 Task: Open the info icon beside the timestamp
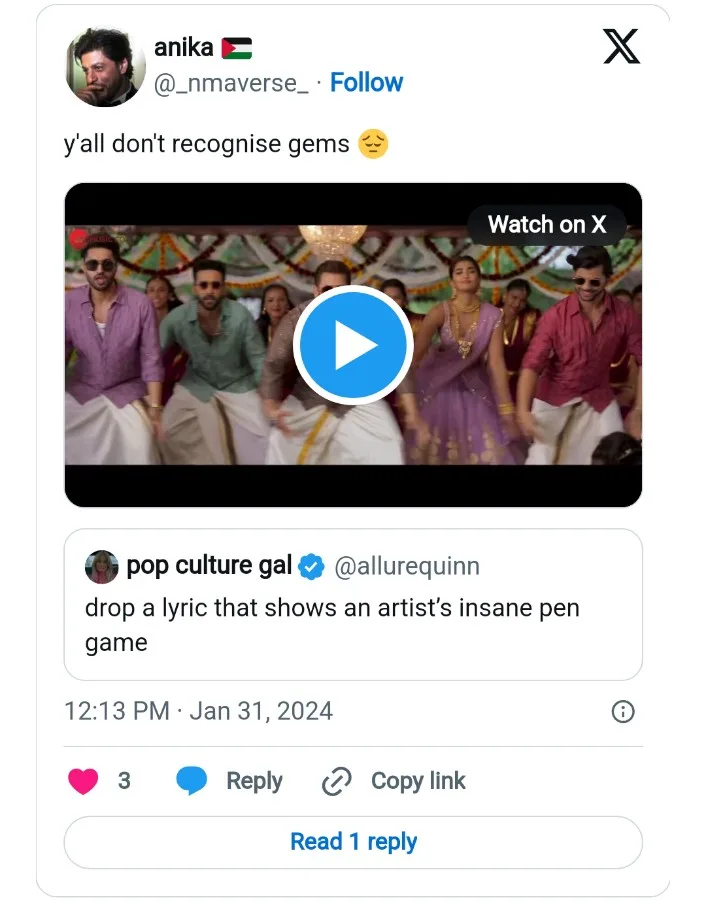point(622,712)
